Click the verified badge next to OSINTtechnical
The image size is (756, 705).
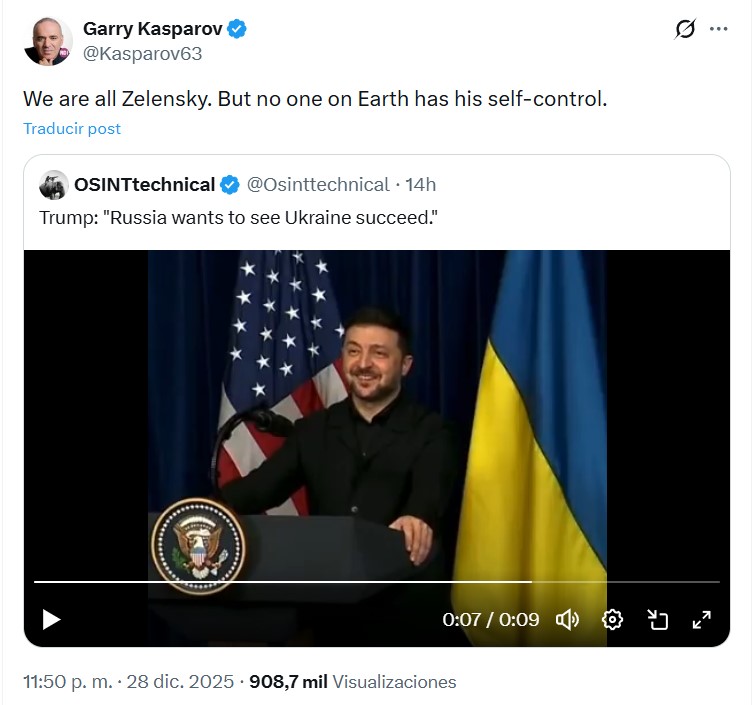click(x=230, y=185)
